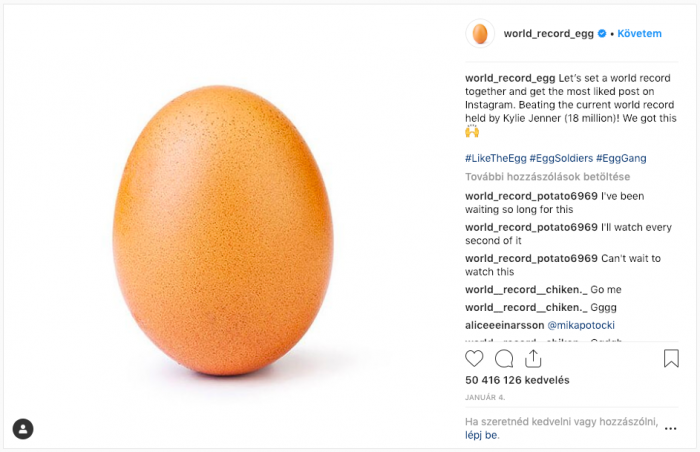The width and height of the screenshot is (700, 452).
Task: Click the comment speech bubble icon
Action: click(x=504, y=358)
